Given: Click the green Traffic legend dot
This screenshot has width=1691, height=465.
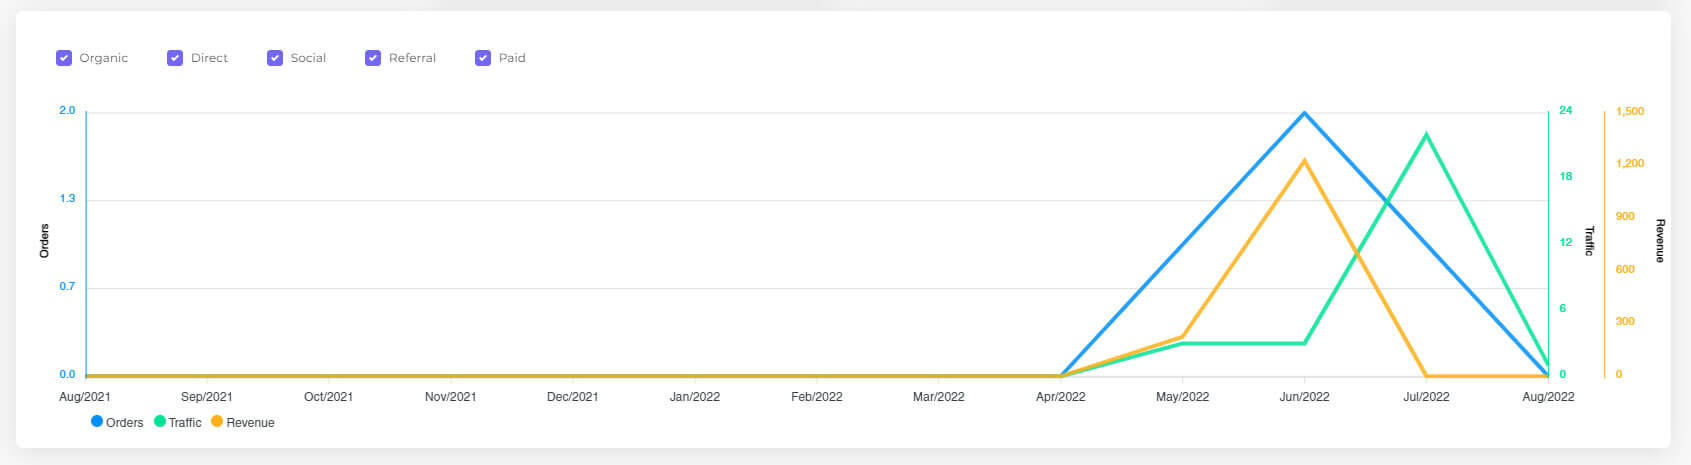Looking at the screenshot, I should (x=160, y=422).
